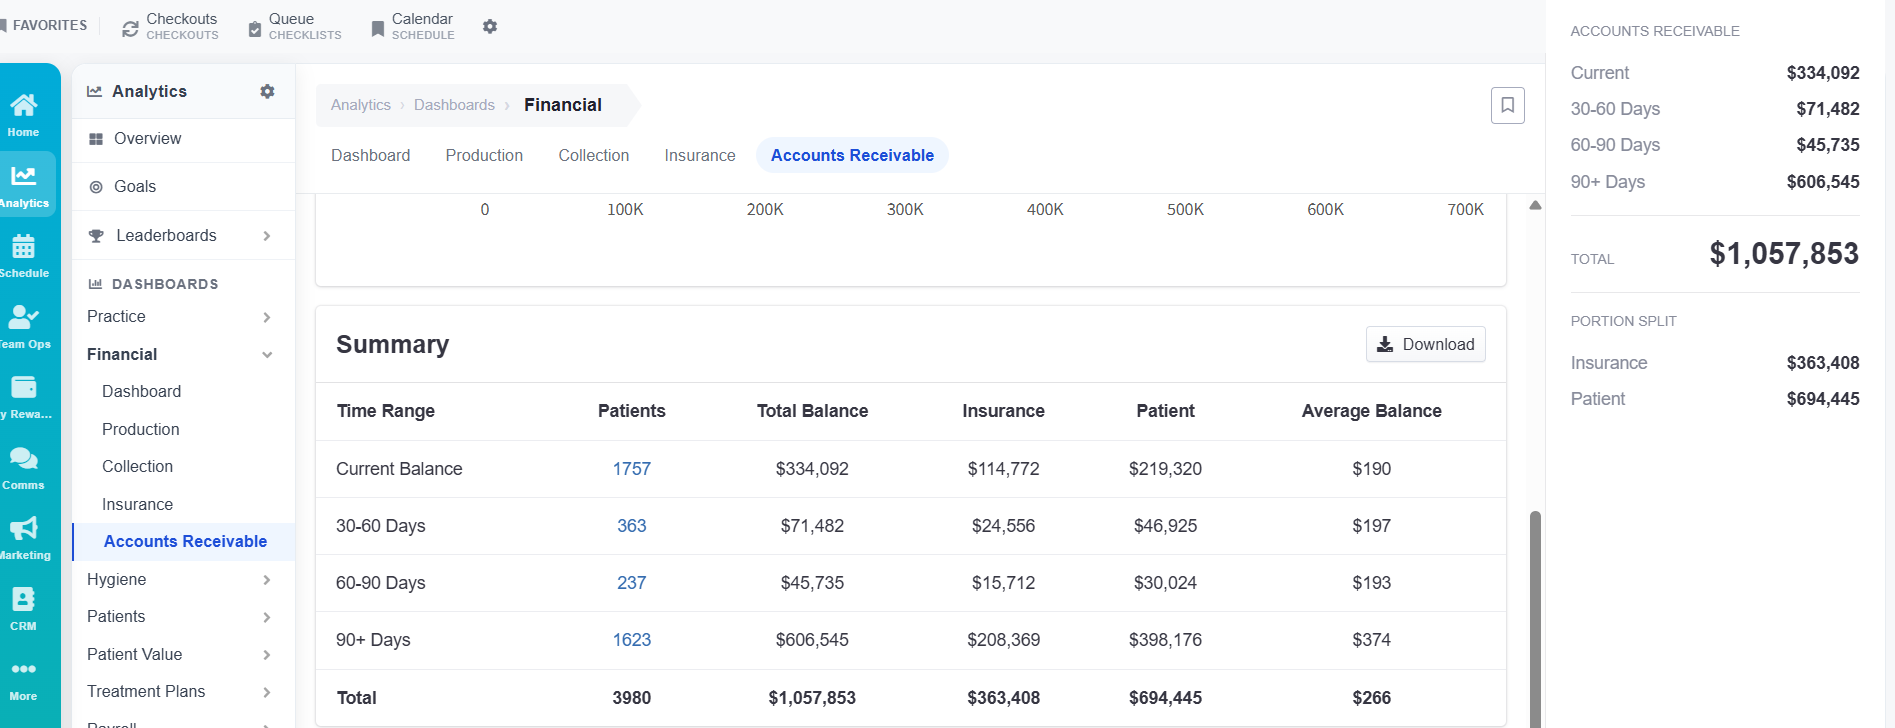Open the Schedule calendar icon

[x=24, y=255]
